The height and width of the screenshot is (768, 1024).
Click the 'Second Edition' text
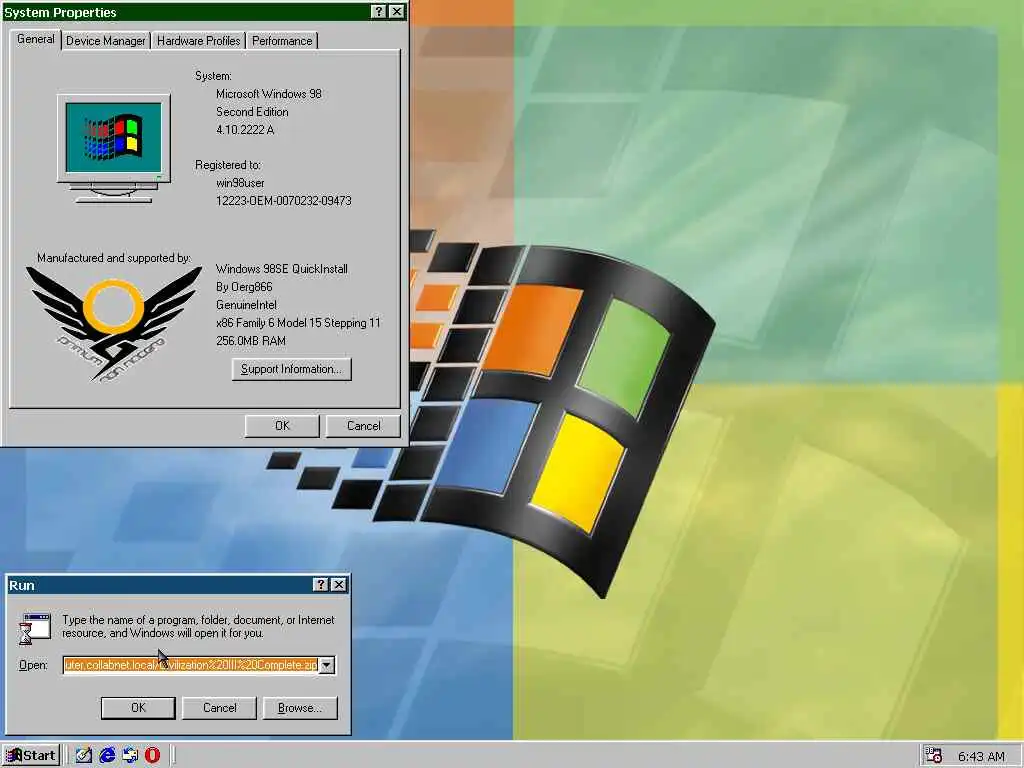coord(253,112)
